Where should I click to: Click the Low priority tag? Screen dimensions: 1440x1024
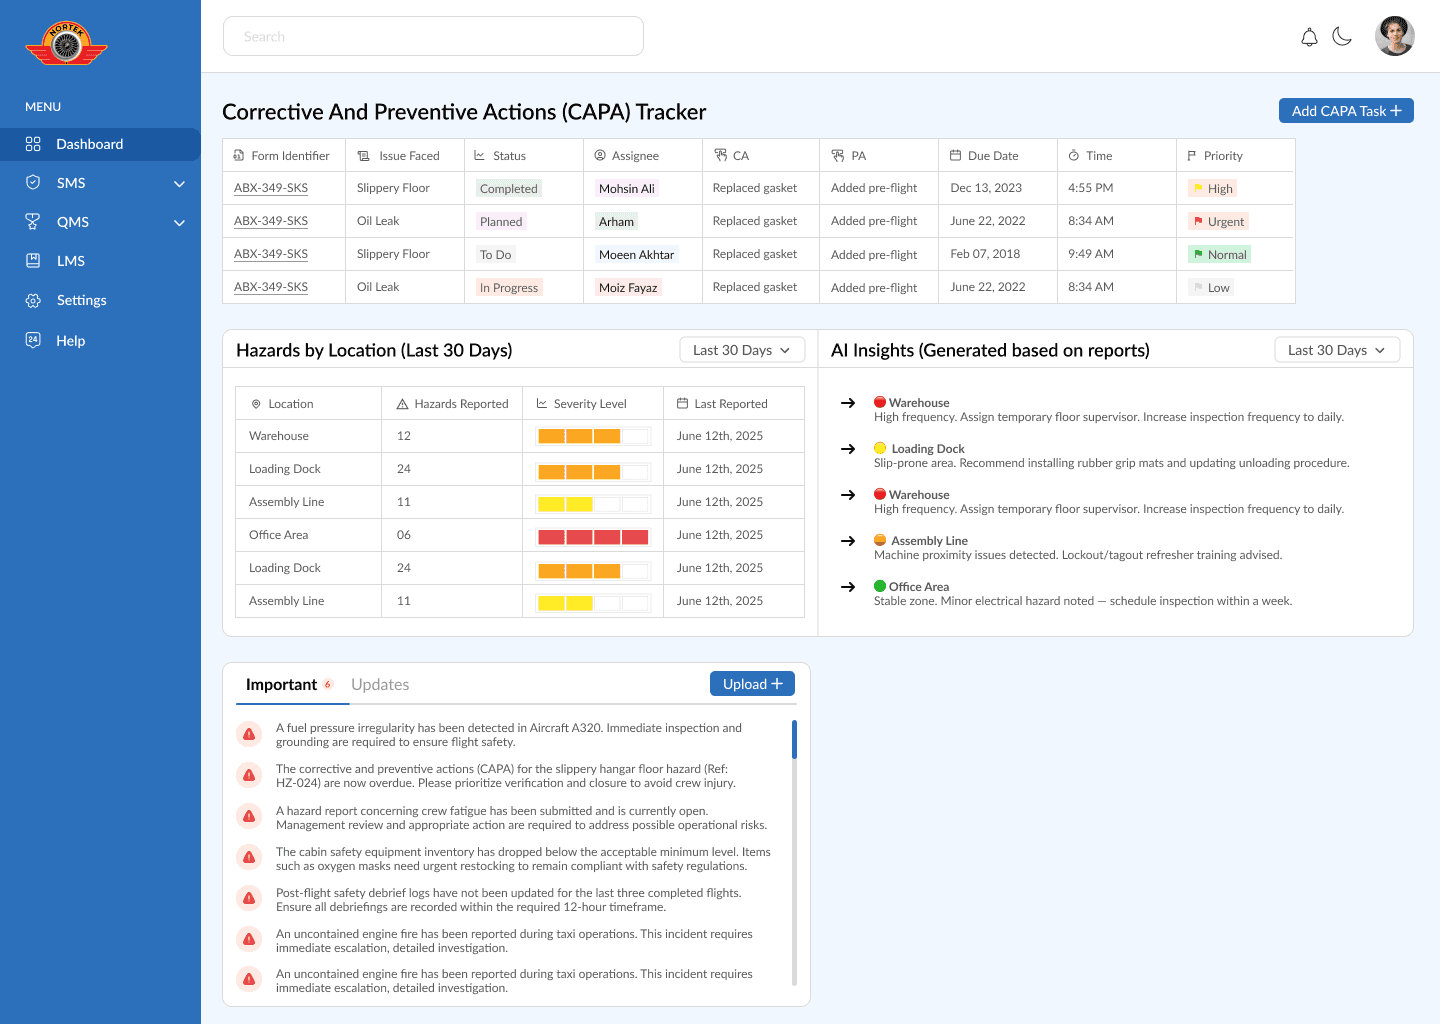click(x=1211, y=287)
